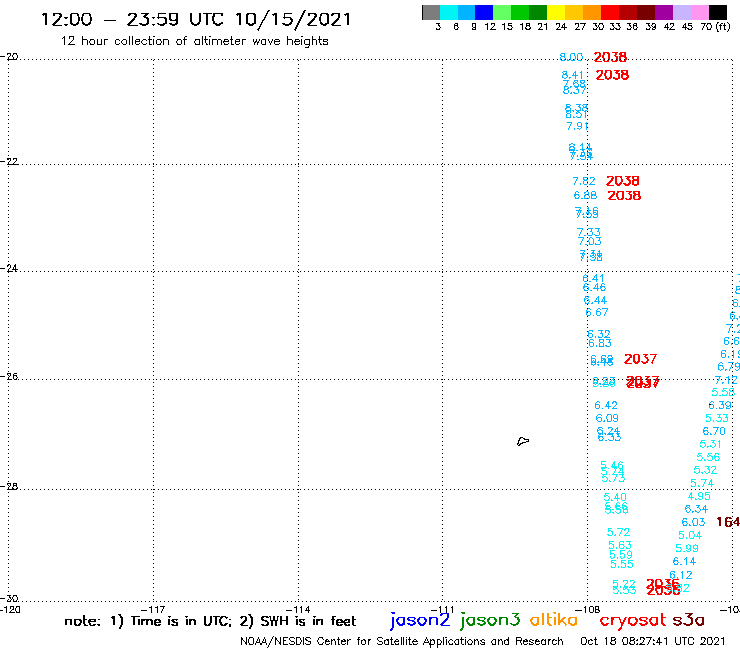
Task: Pick the yellow swatch in the color scale
Action: (556, 12)
